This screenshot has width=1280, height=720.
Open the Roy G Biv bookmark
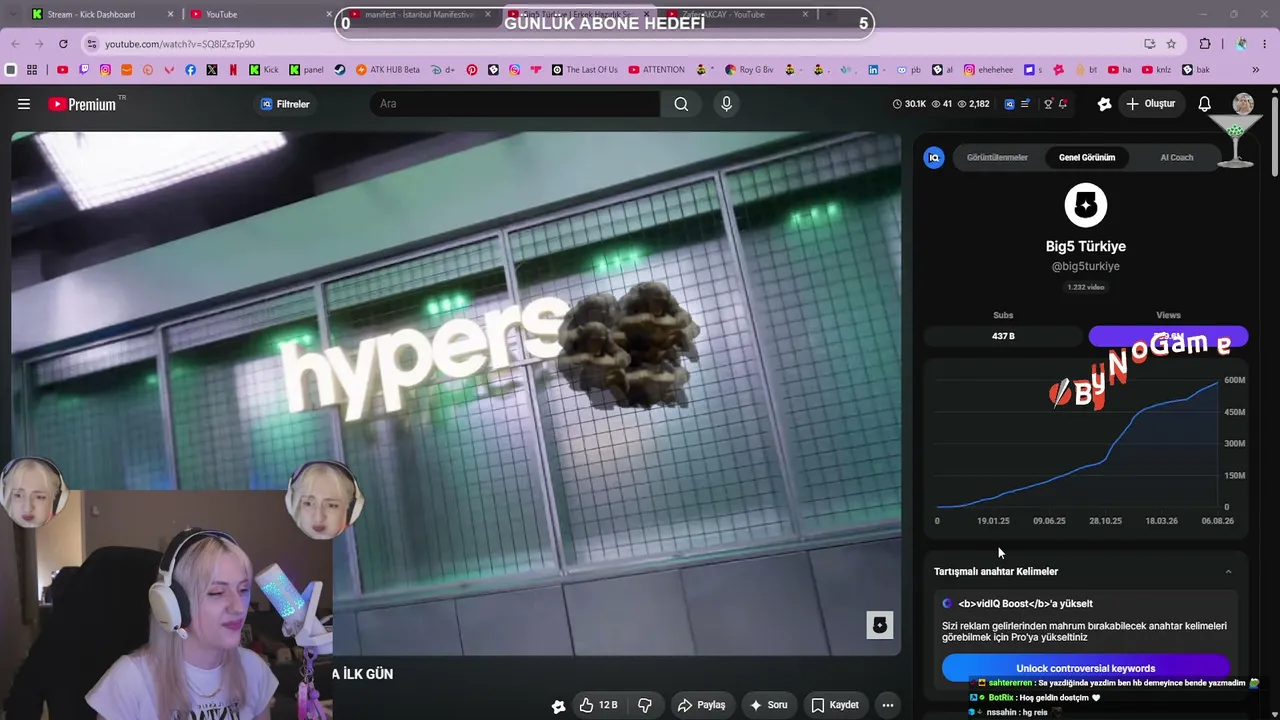(x=749, y=70)
